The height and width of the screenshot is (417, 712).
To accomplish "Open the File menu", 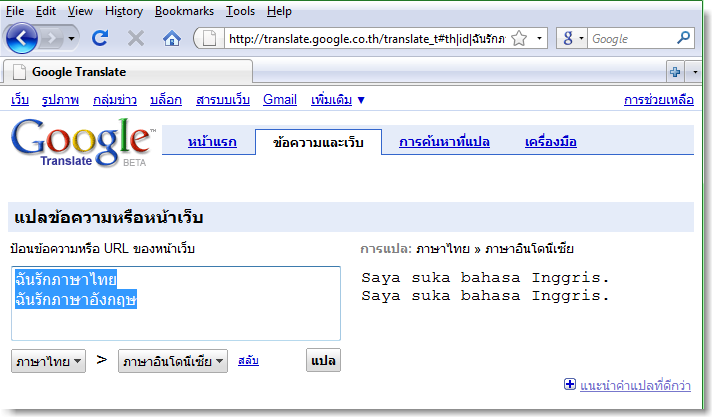I will (15, 11).
